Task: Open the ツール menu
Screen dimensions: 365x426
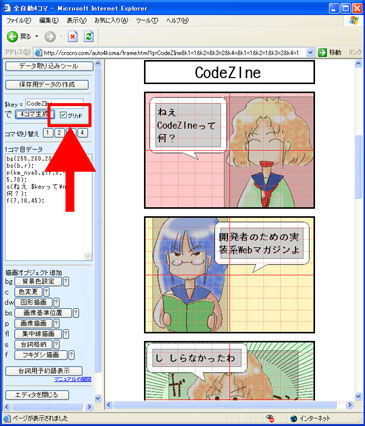Action: tap(147, 21)
